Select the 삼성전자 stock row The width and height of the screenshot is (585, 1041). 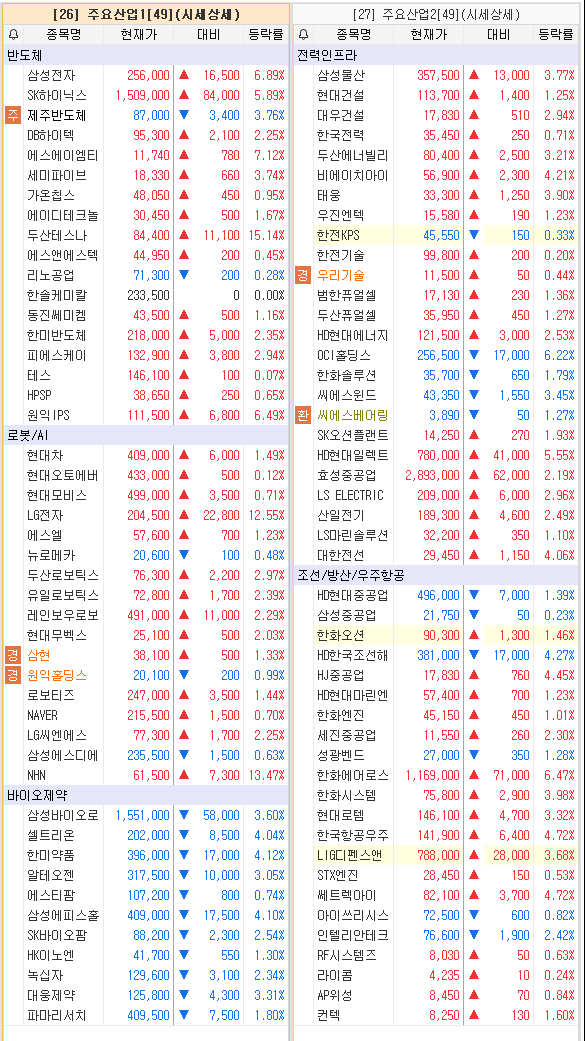(146, 76)
